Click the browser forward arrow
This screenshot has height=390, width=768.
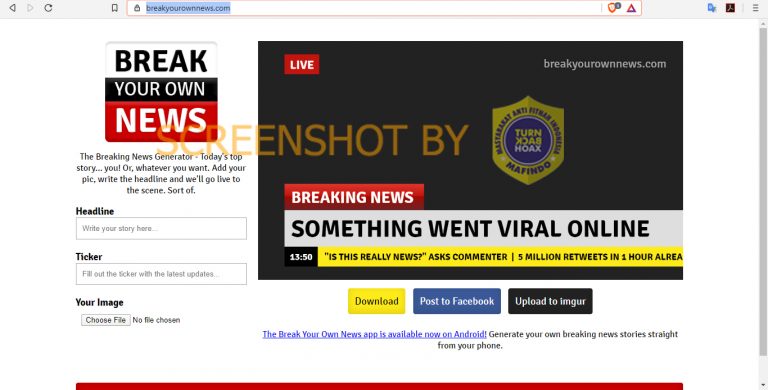30,8
